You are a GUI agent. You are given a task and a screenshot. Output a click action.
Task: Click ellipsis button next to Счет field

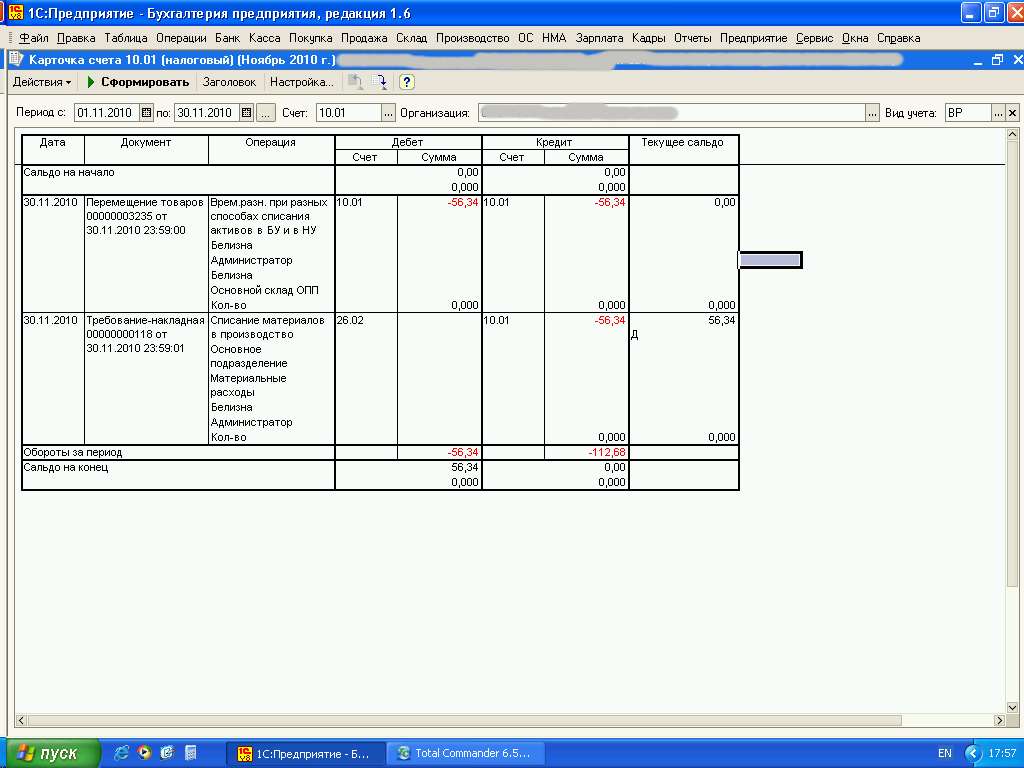pos(389,113)
